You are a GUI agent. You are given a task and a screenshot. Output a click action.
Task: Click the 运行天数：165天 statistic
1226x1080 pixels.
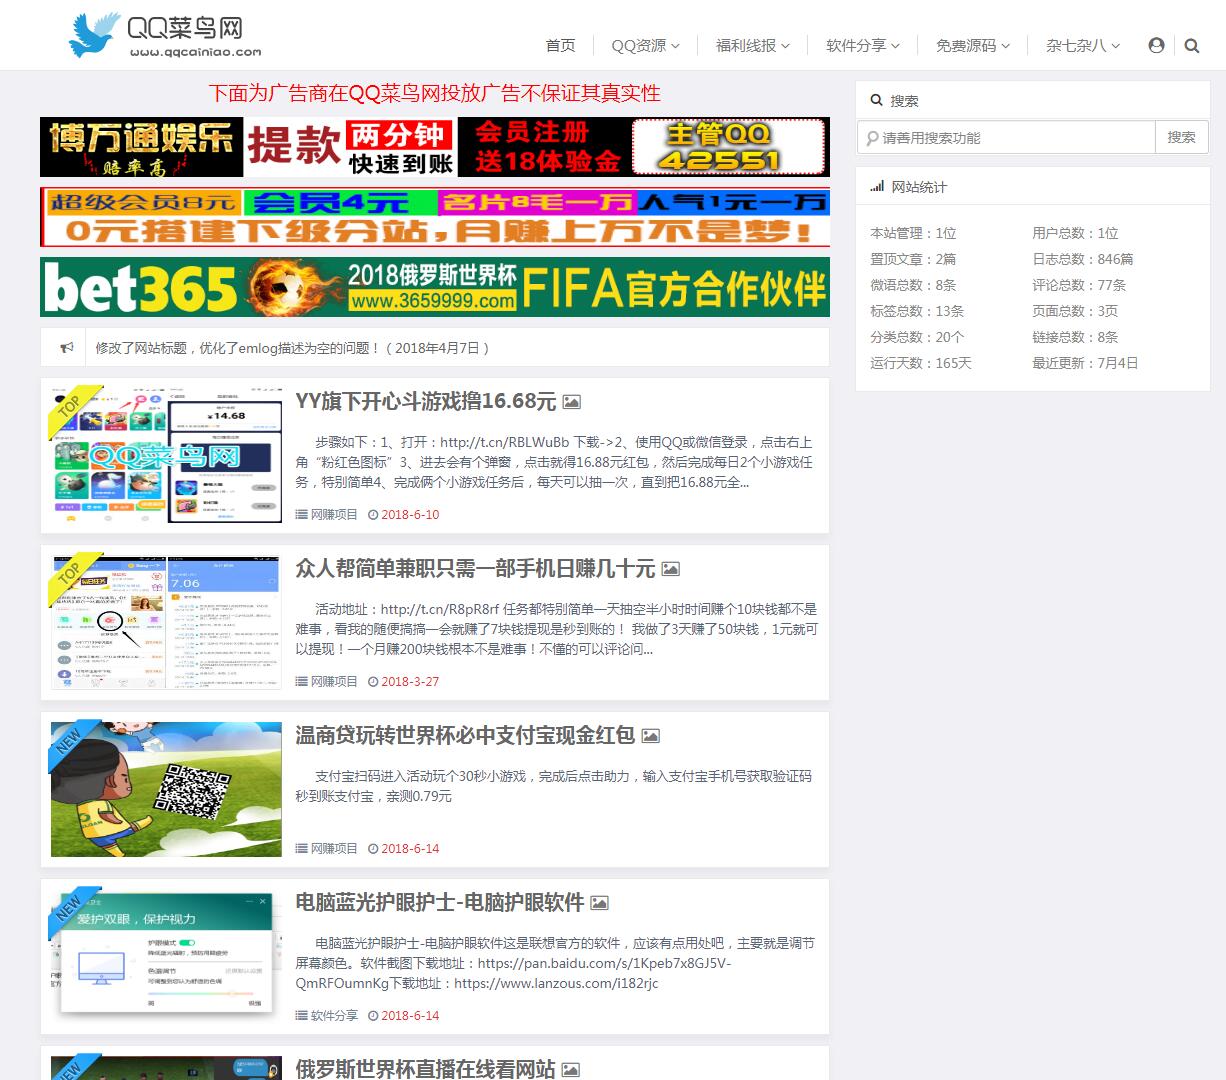pyautogui.click(x=921, y=363)
